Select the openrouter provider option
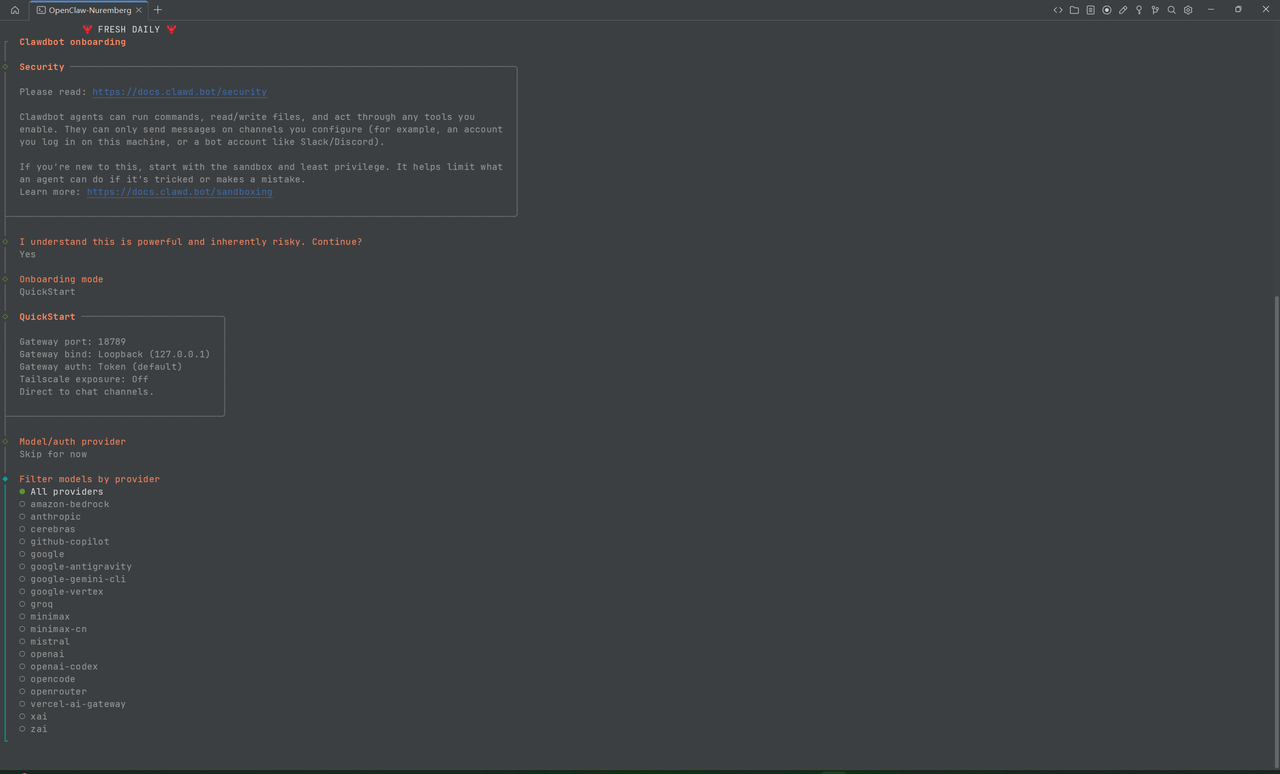 53,692
